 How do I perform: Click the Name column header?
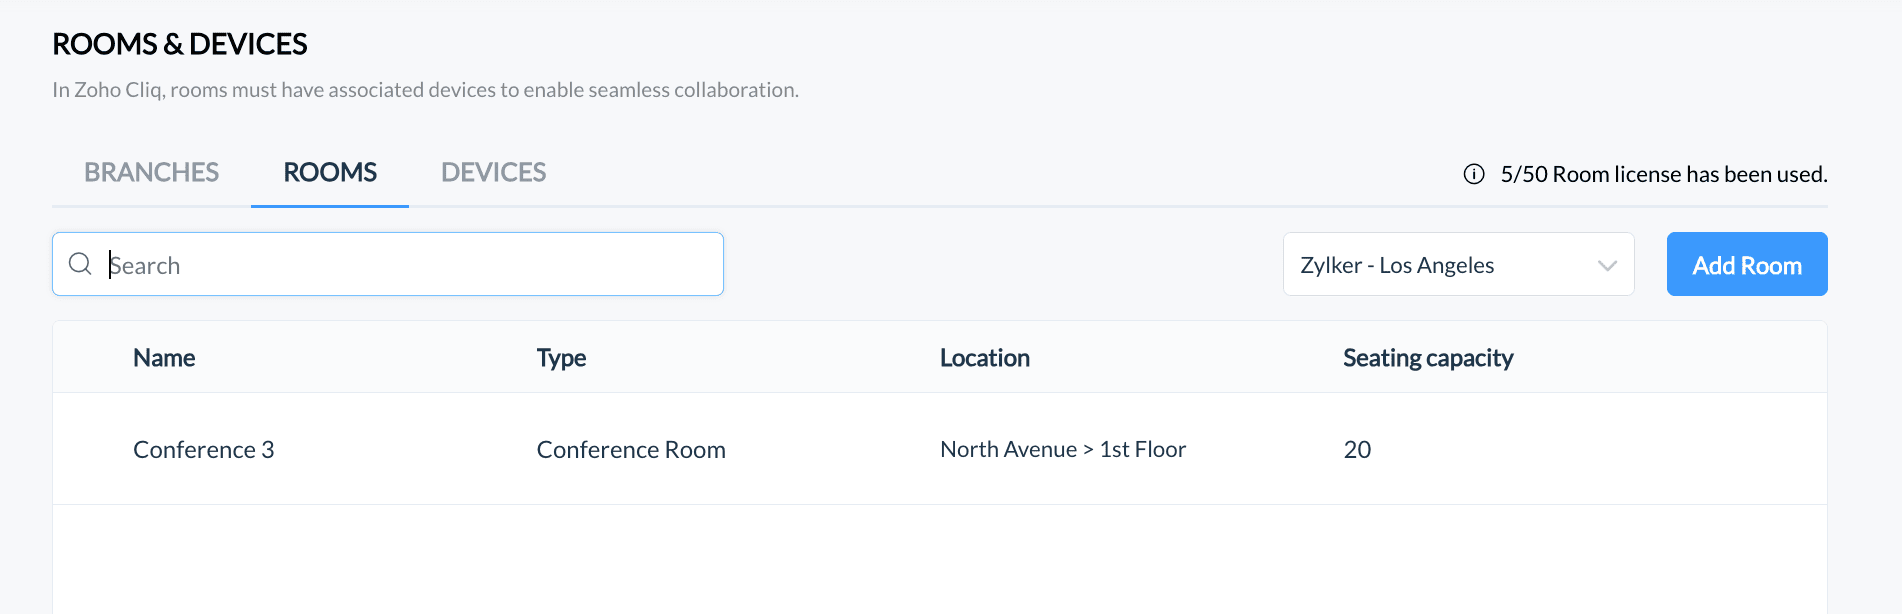pyautogui.click(x=164, y=358)
